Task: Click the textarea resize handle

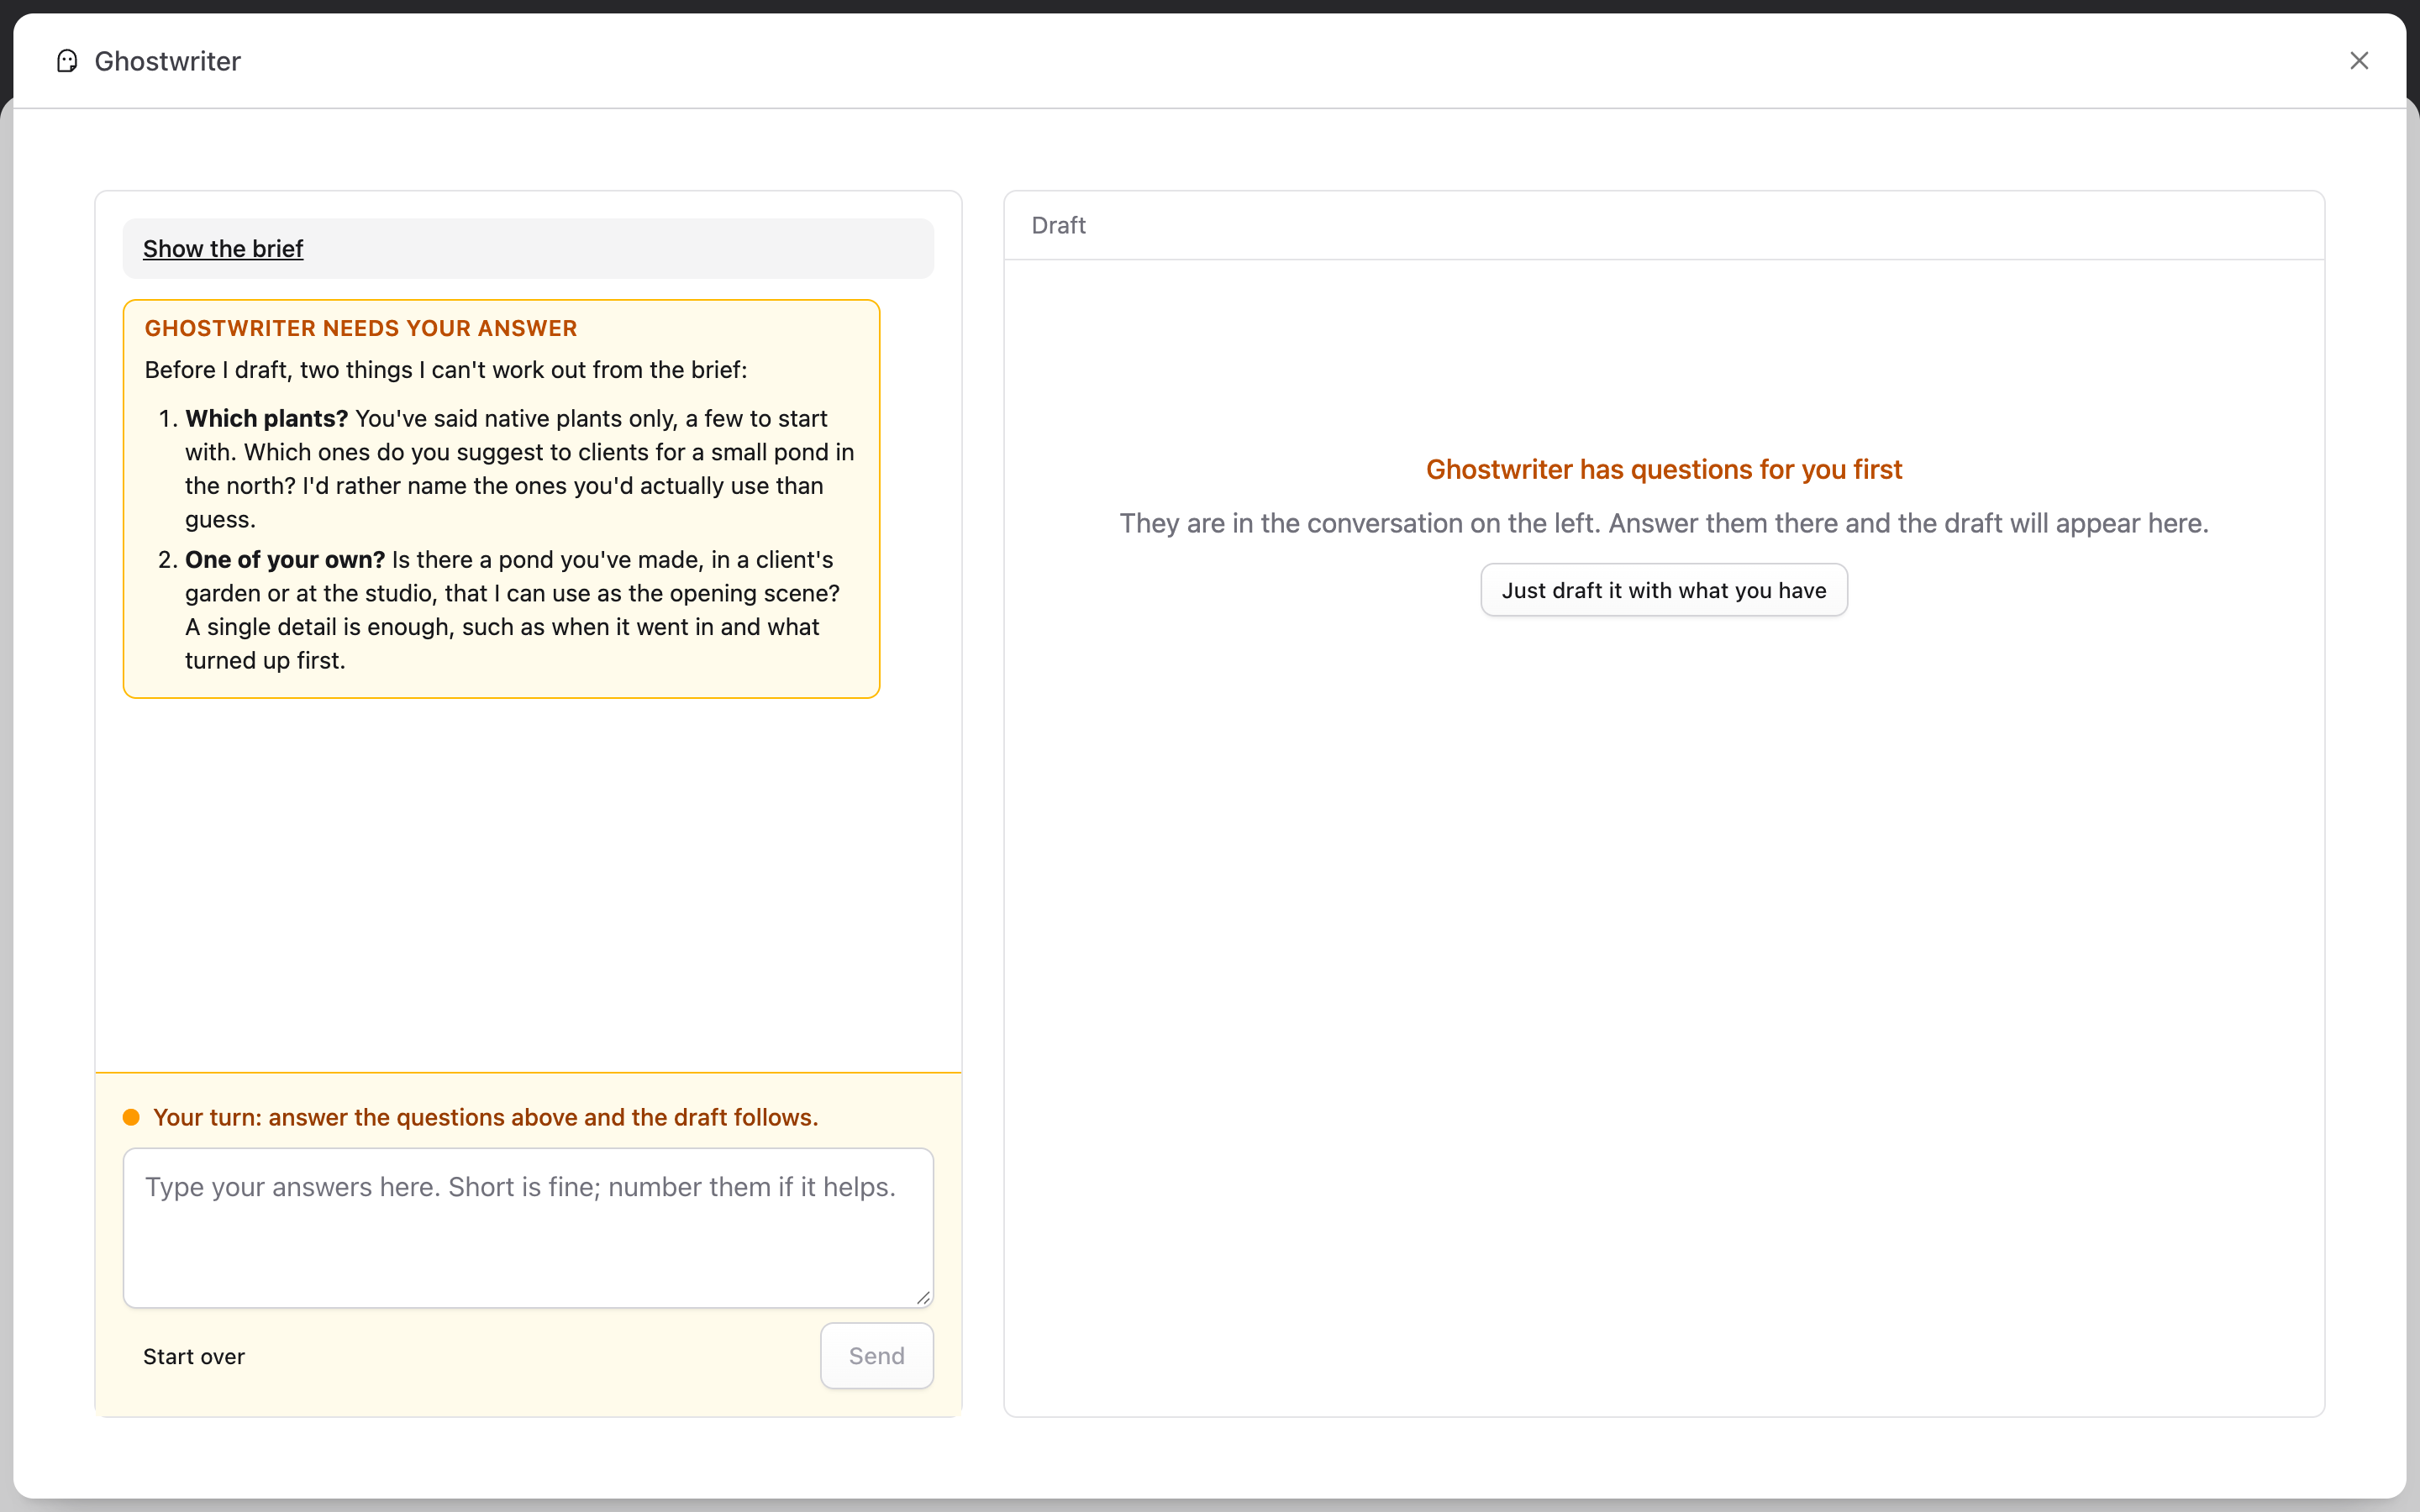Action: click(x=923, y=1297)
